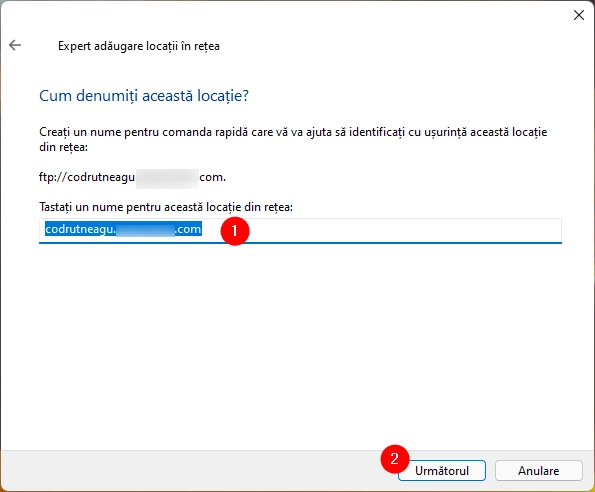Click the 'Expert adăugare locații în rețea' title
The height and width of the screenshot is (492, 595).
point(139,46)
